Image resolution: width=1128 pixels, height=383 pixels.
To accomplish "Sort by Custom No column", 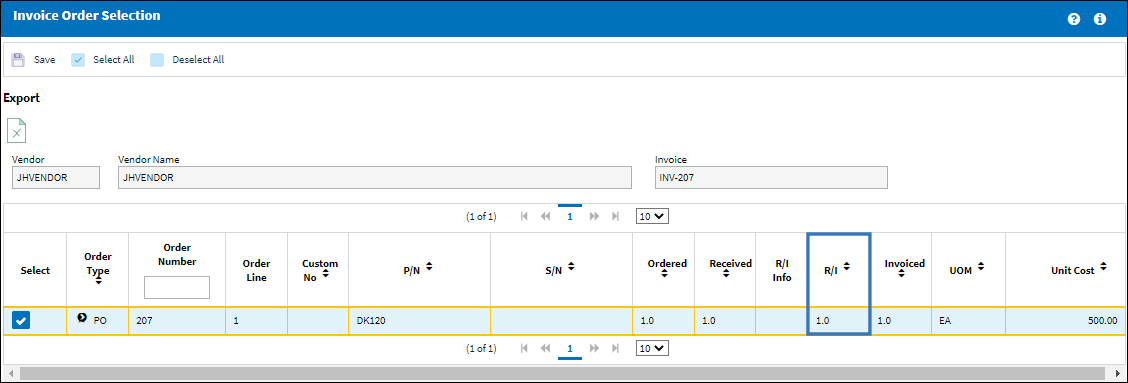I will 326,274.
